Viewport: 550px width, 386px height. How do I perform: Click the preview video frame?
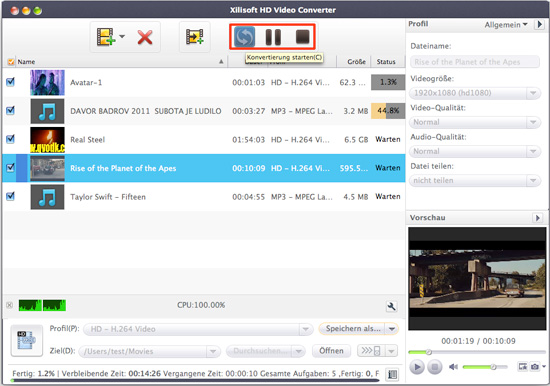[x=477, y=278]
